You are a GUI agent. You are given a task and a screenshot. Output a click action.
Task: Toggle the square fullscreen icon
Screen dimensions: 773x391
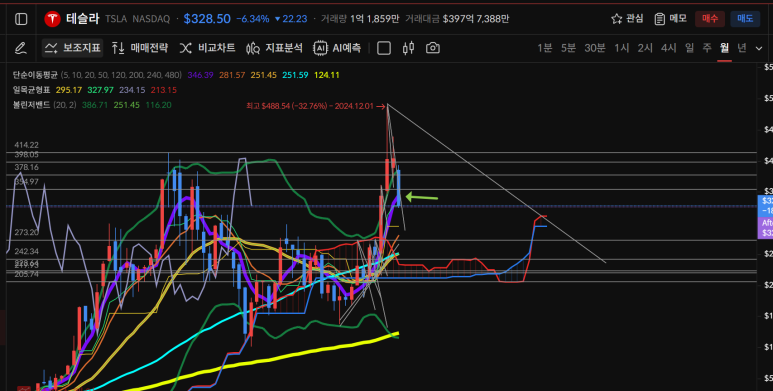(384, 48)
